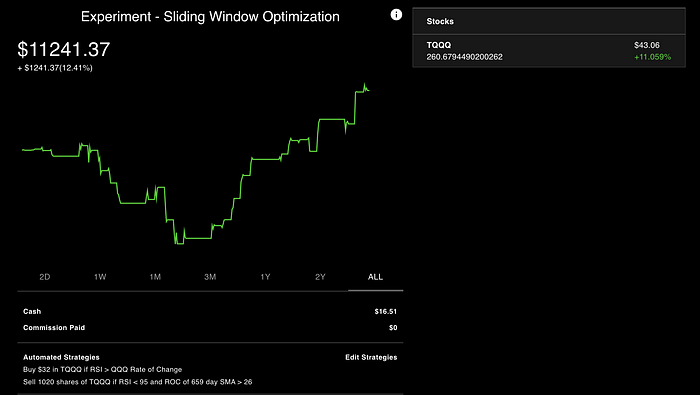
Task: Click the + $1241.37(12.41%) gain text
Action: pyautogui.click(x=55, y=68)
